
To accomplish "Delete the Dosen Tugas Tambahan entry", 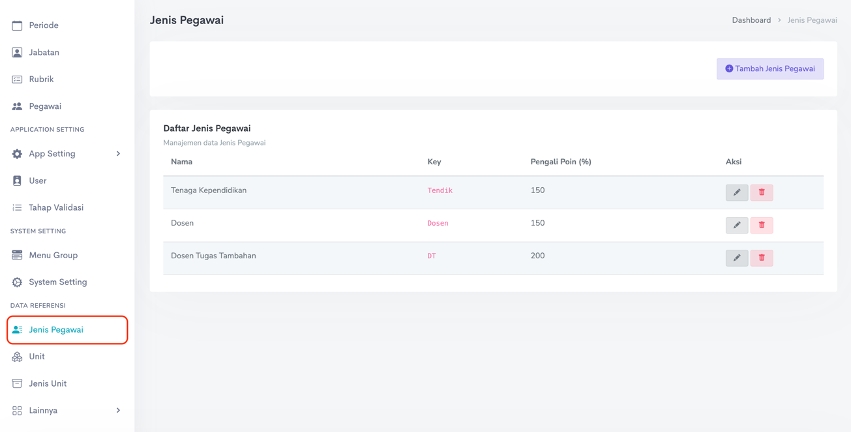I will pos(761,258).
